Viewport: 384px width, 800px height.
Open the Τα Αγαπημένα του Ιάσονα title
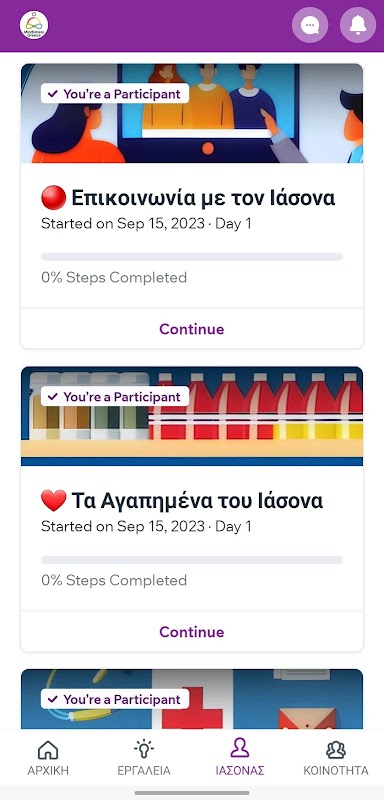coord(197,501)
